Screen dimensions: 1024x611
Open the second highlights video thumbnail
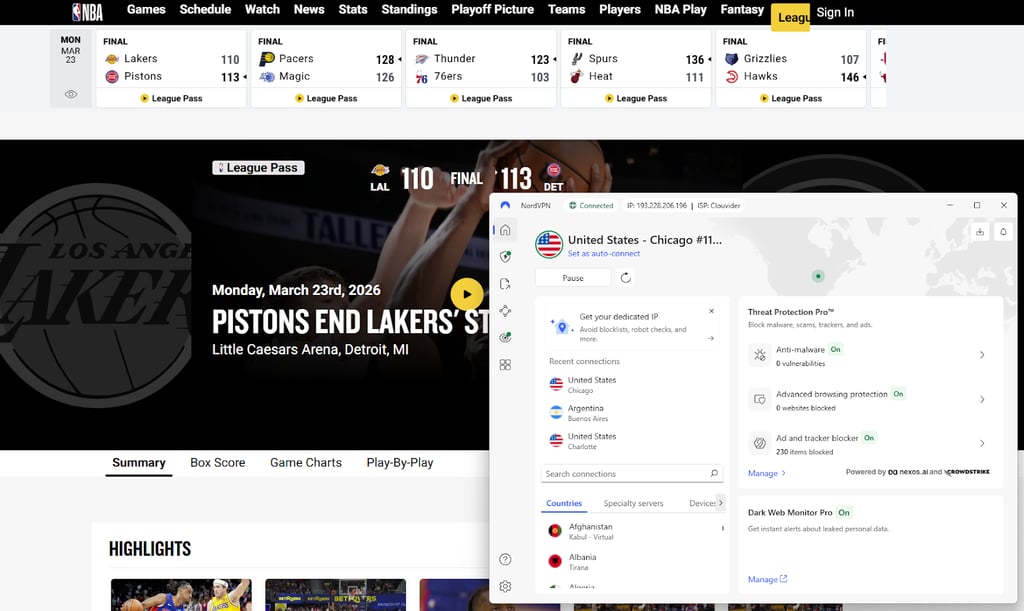point(336,595)
